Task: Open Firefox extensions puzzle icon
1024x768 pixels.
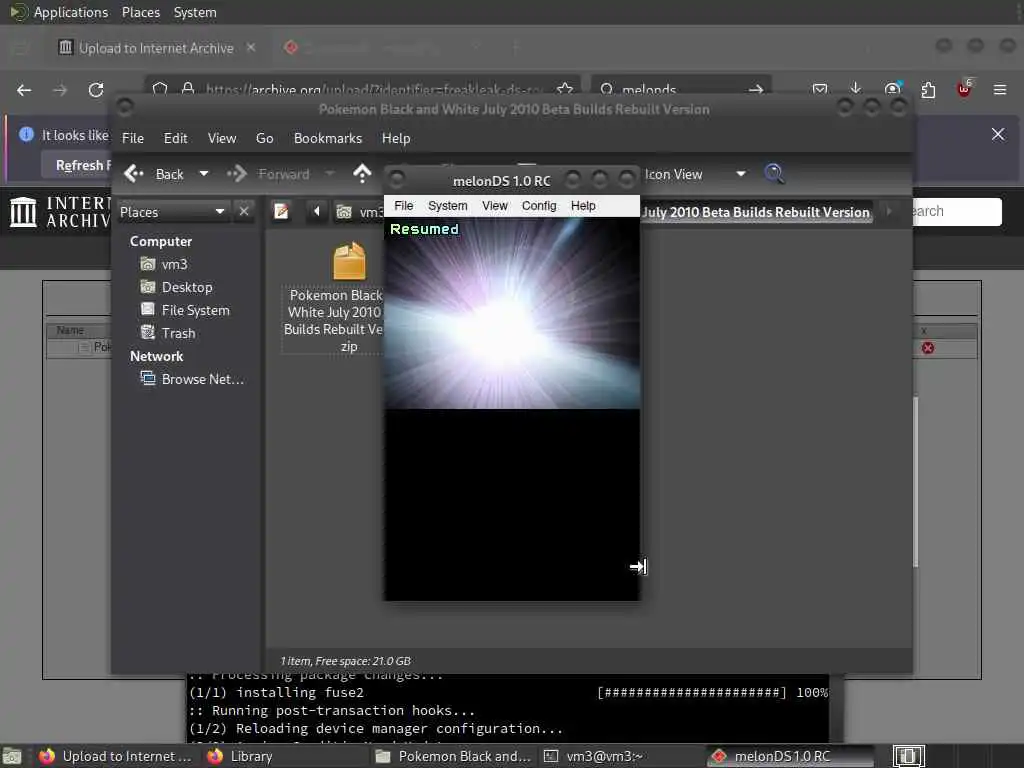Action: (x=928, y=90)
